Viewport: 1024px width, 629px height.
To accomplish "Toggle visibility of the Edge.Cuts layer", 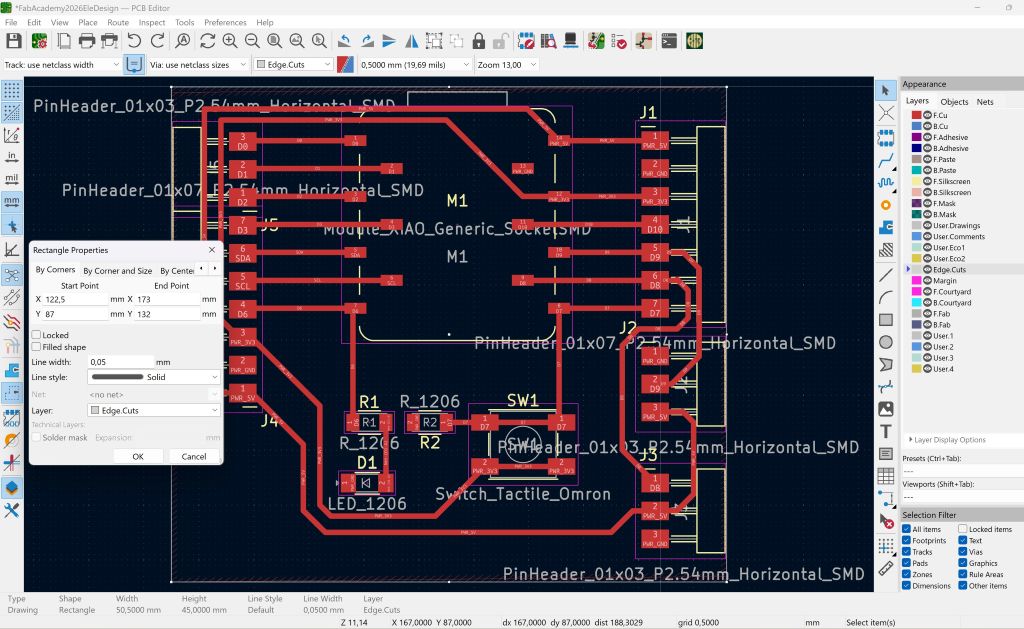I will point(927,269).
